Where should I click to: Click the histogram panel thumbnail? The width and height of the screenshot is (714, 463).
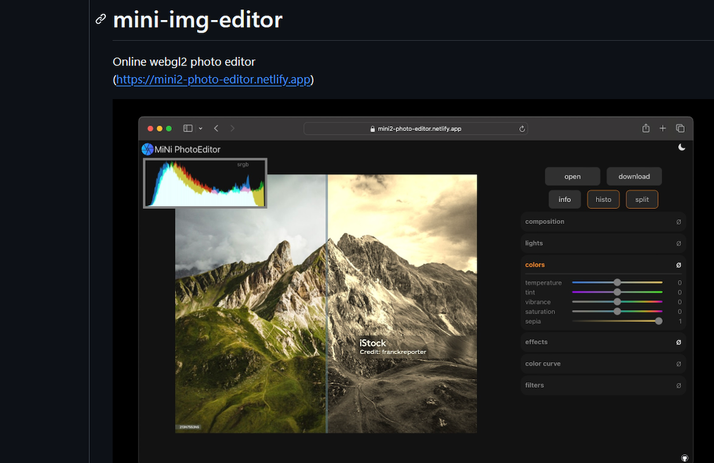click(205, 183)
